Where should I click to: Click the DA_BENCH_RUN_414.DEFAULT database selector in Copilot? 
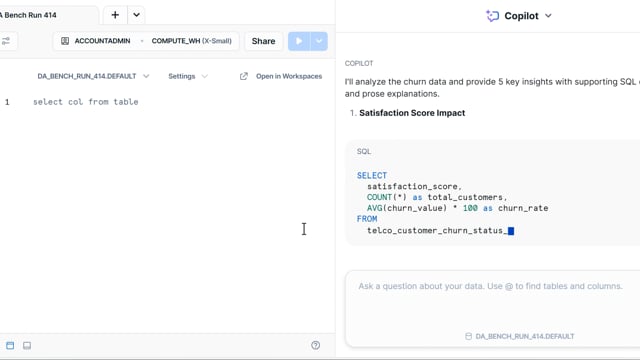[520, 336]
